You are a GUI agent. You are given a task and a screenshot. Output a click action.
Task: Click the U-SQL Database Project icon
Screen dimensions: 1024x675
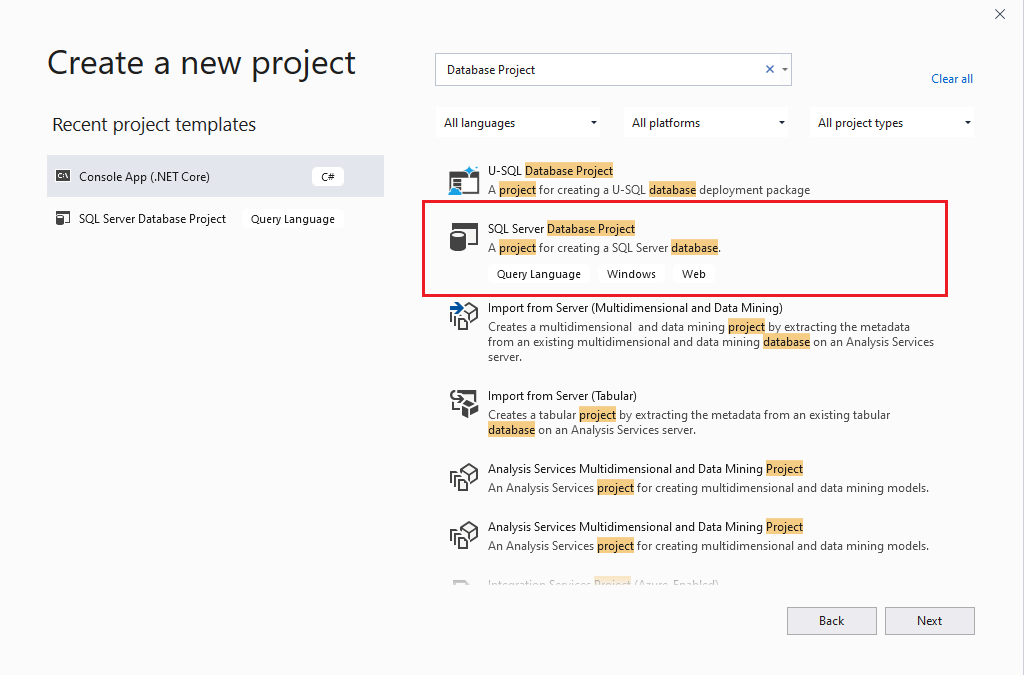pyautogui.click(x=464, y=180)
